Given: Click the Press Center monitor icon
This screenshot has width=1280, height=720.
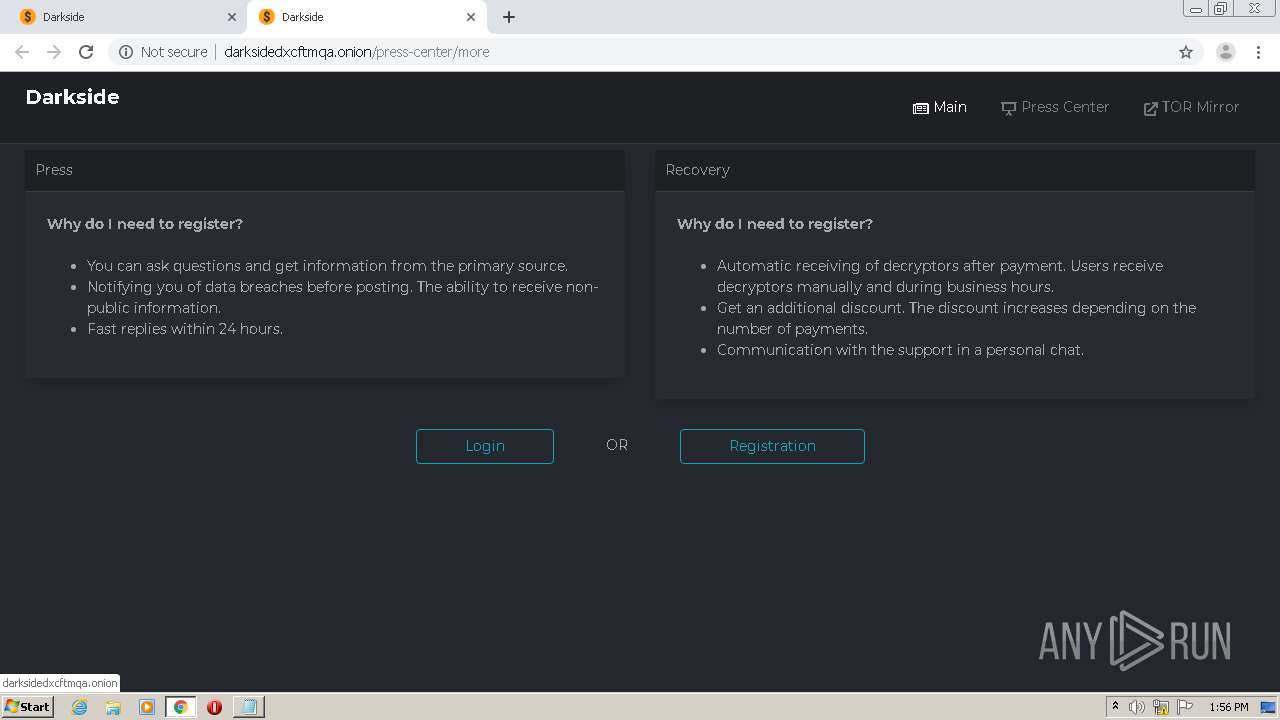Looking at the screenshot, I should coord(1009,108).
